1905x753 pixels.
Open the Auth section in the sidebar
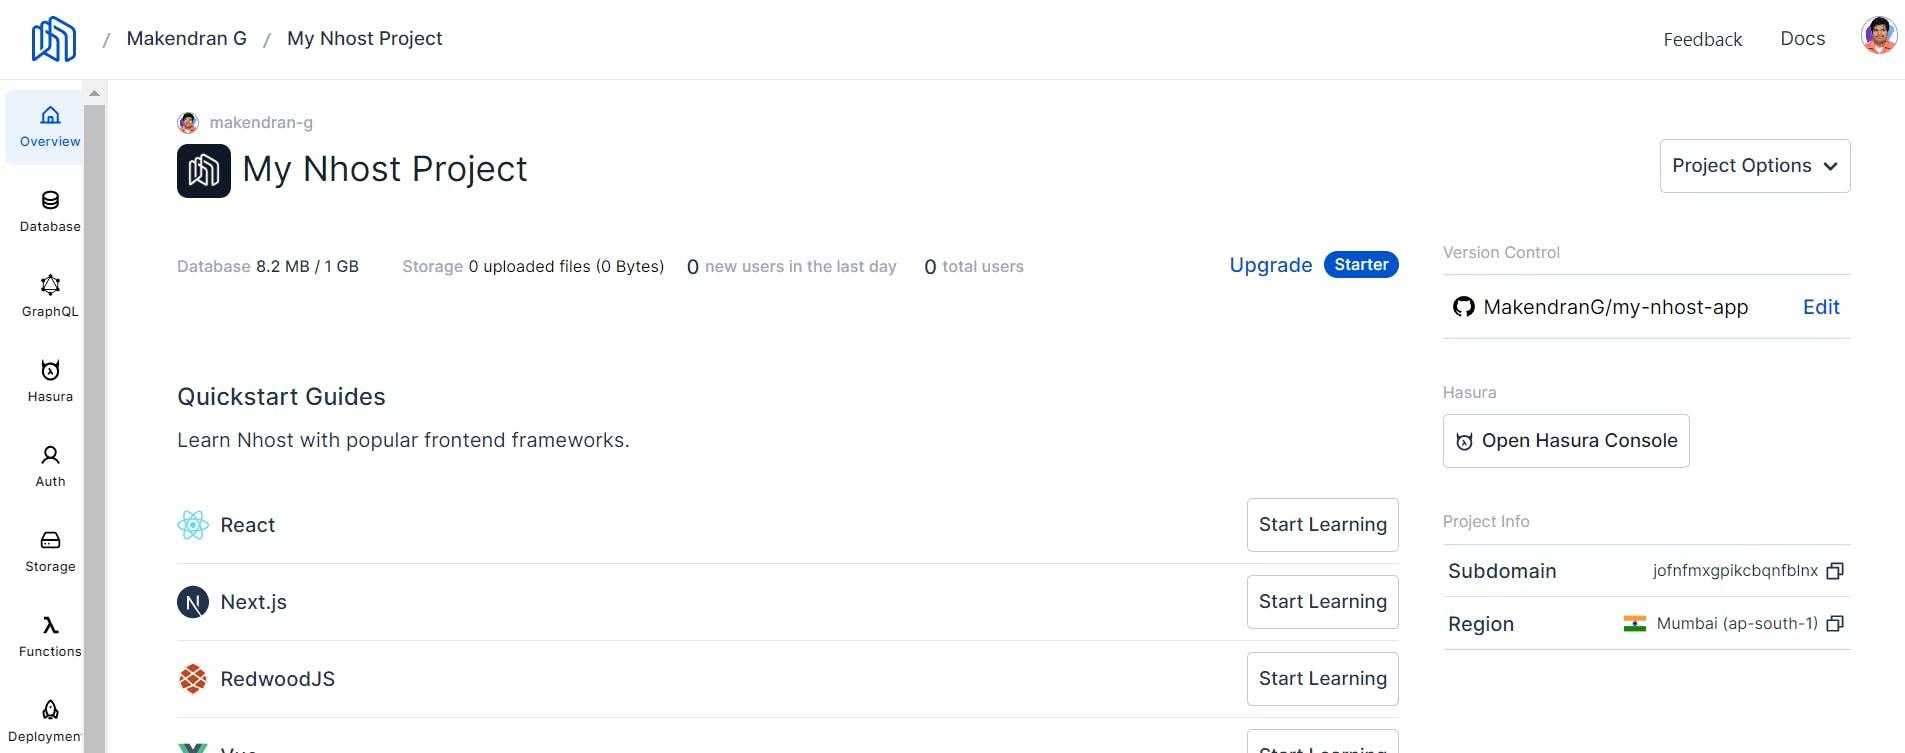[x=50, y=467]
